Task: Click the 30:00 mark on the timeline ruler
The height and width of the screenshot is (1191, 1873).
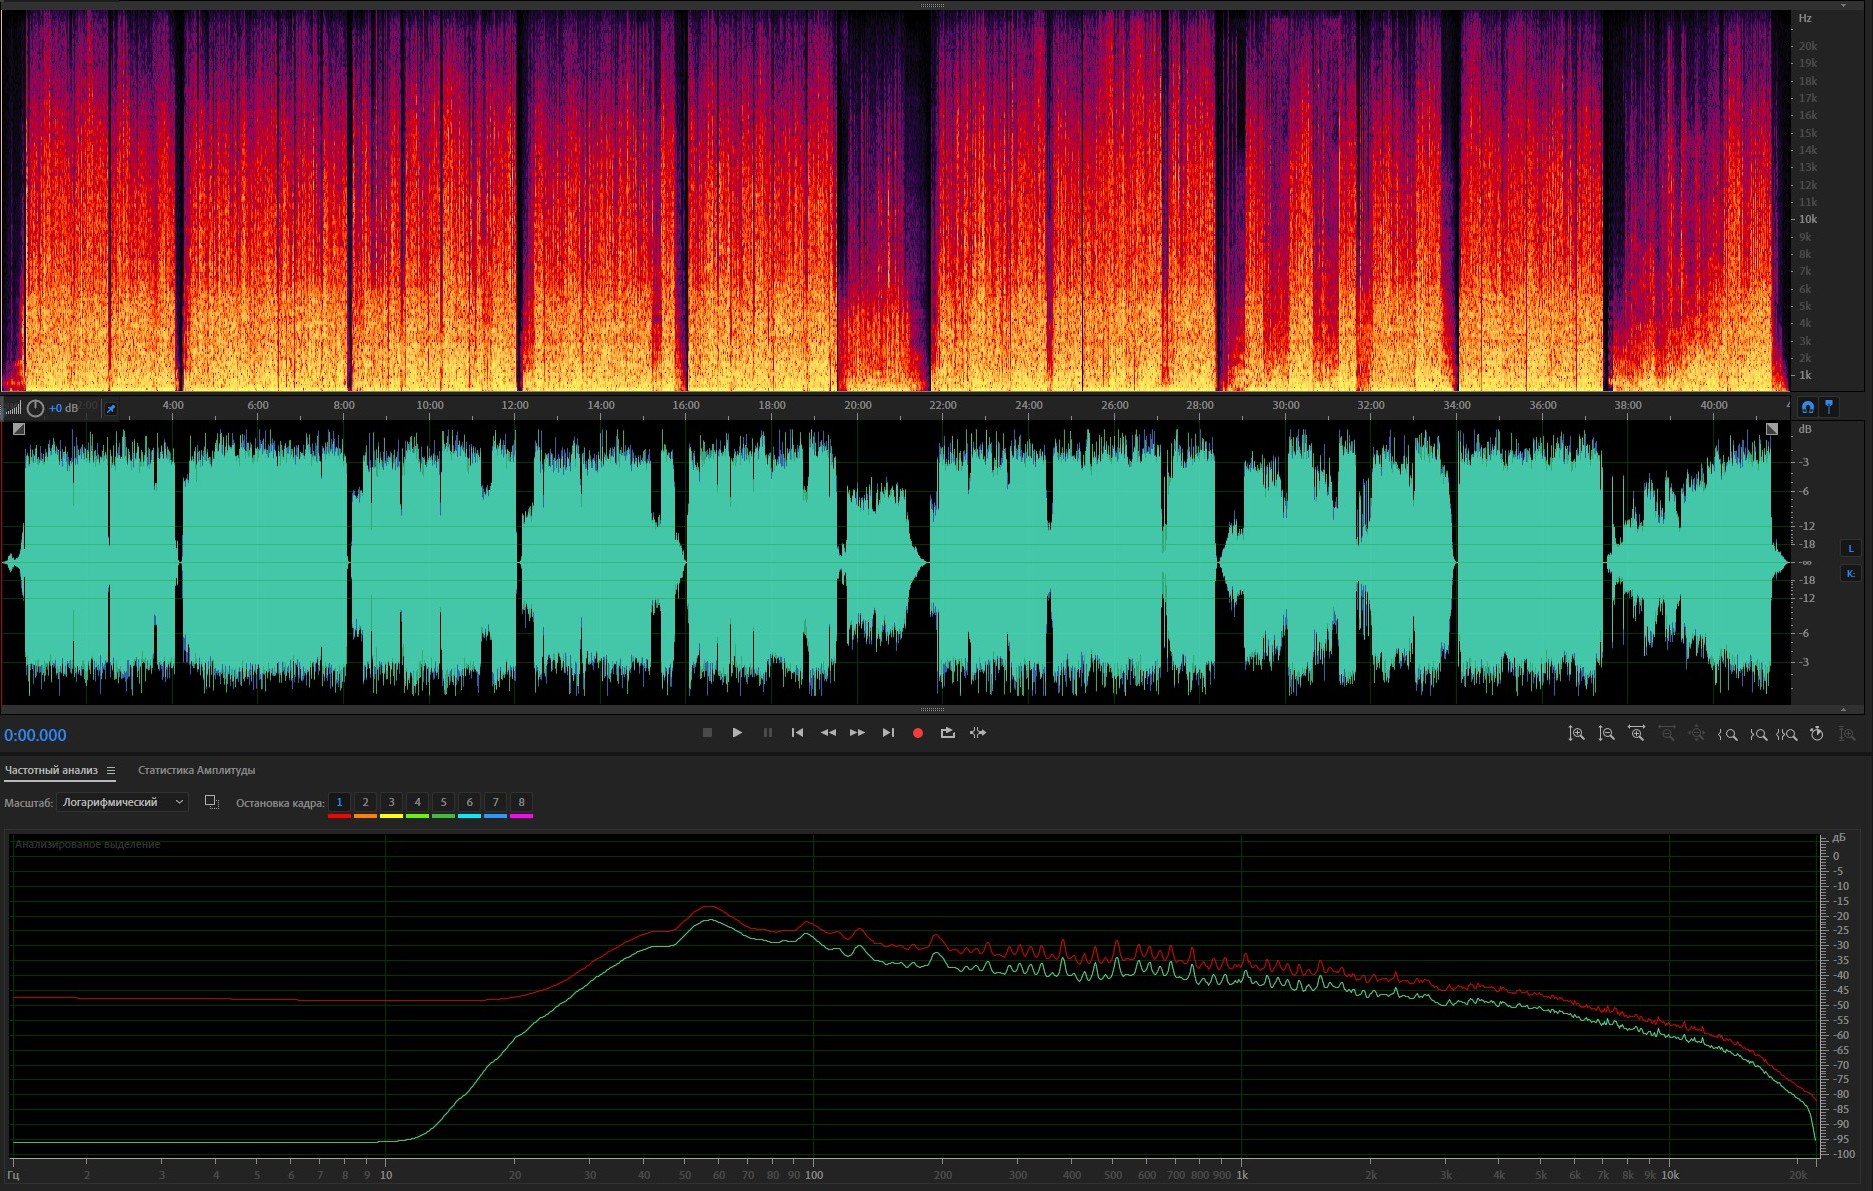Action: (x=1285, y=405)
